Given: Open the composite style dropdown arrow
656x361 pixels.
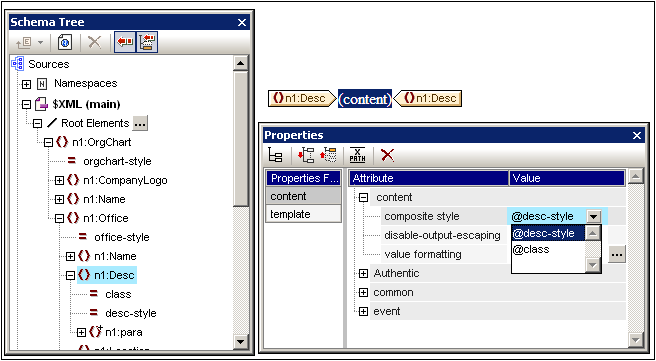Looking at the screenshot, I should 594,217.
